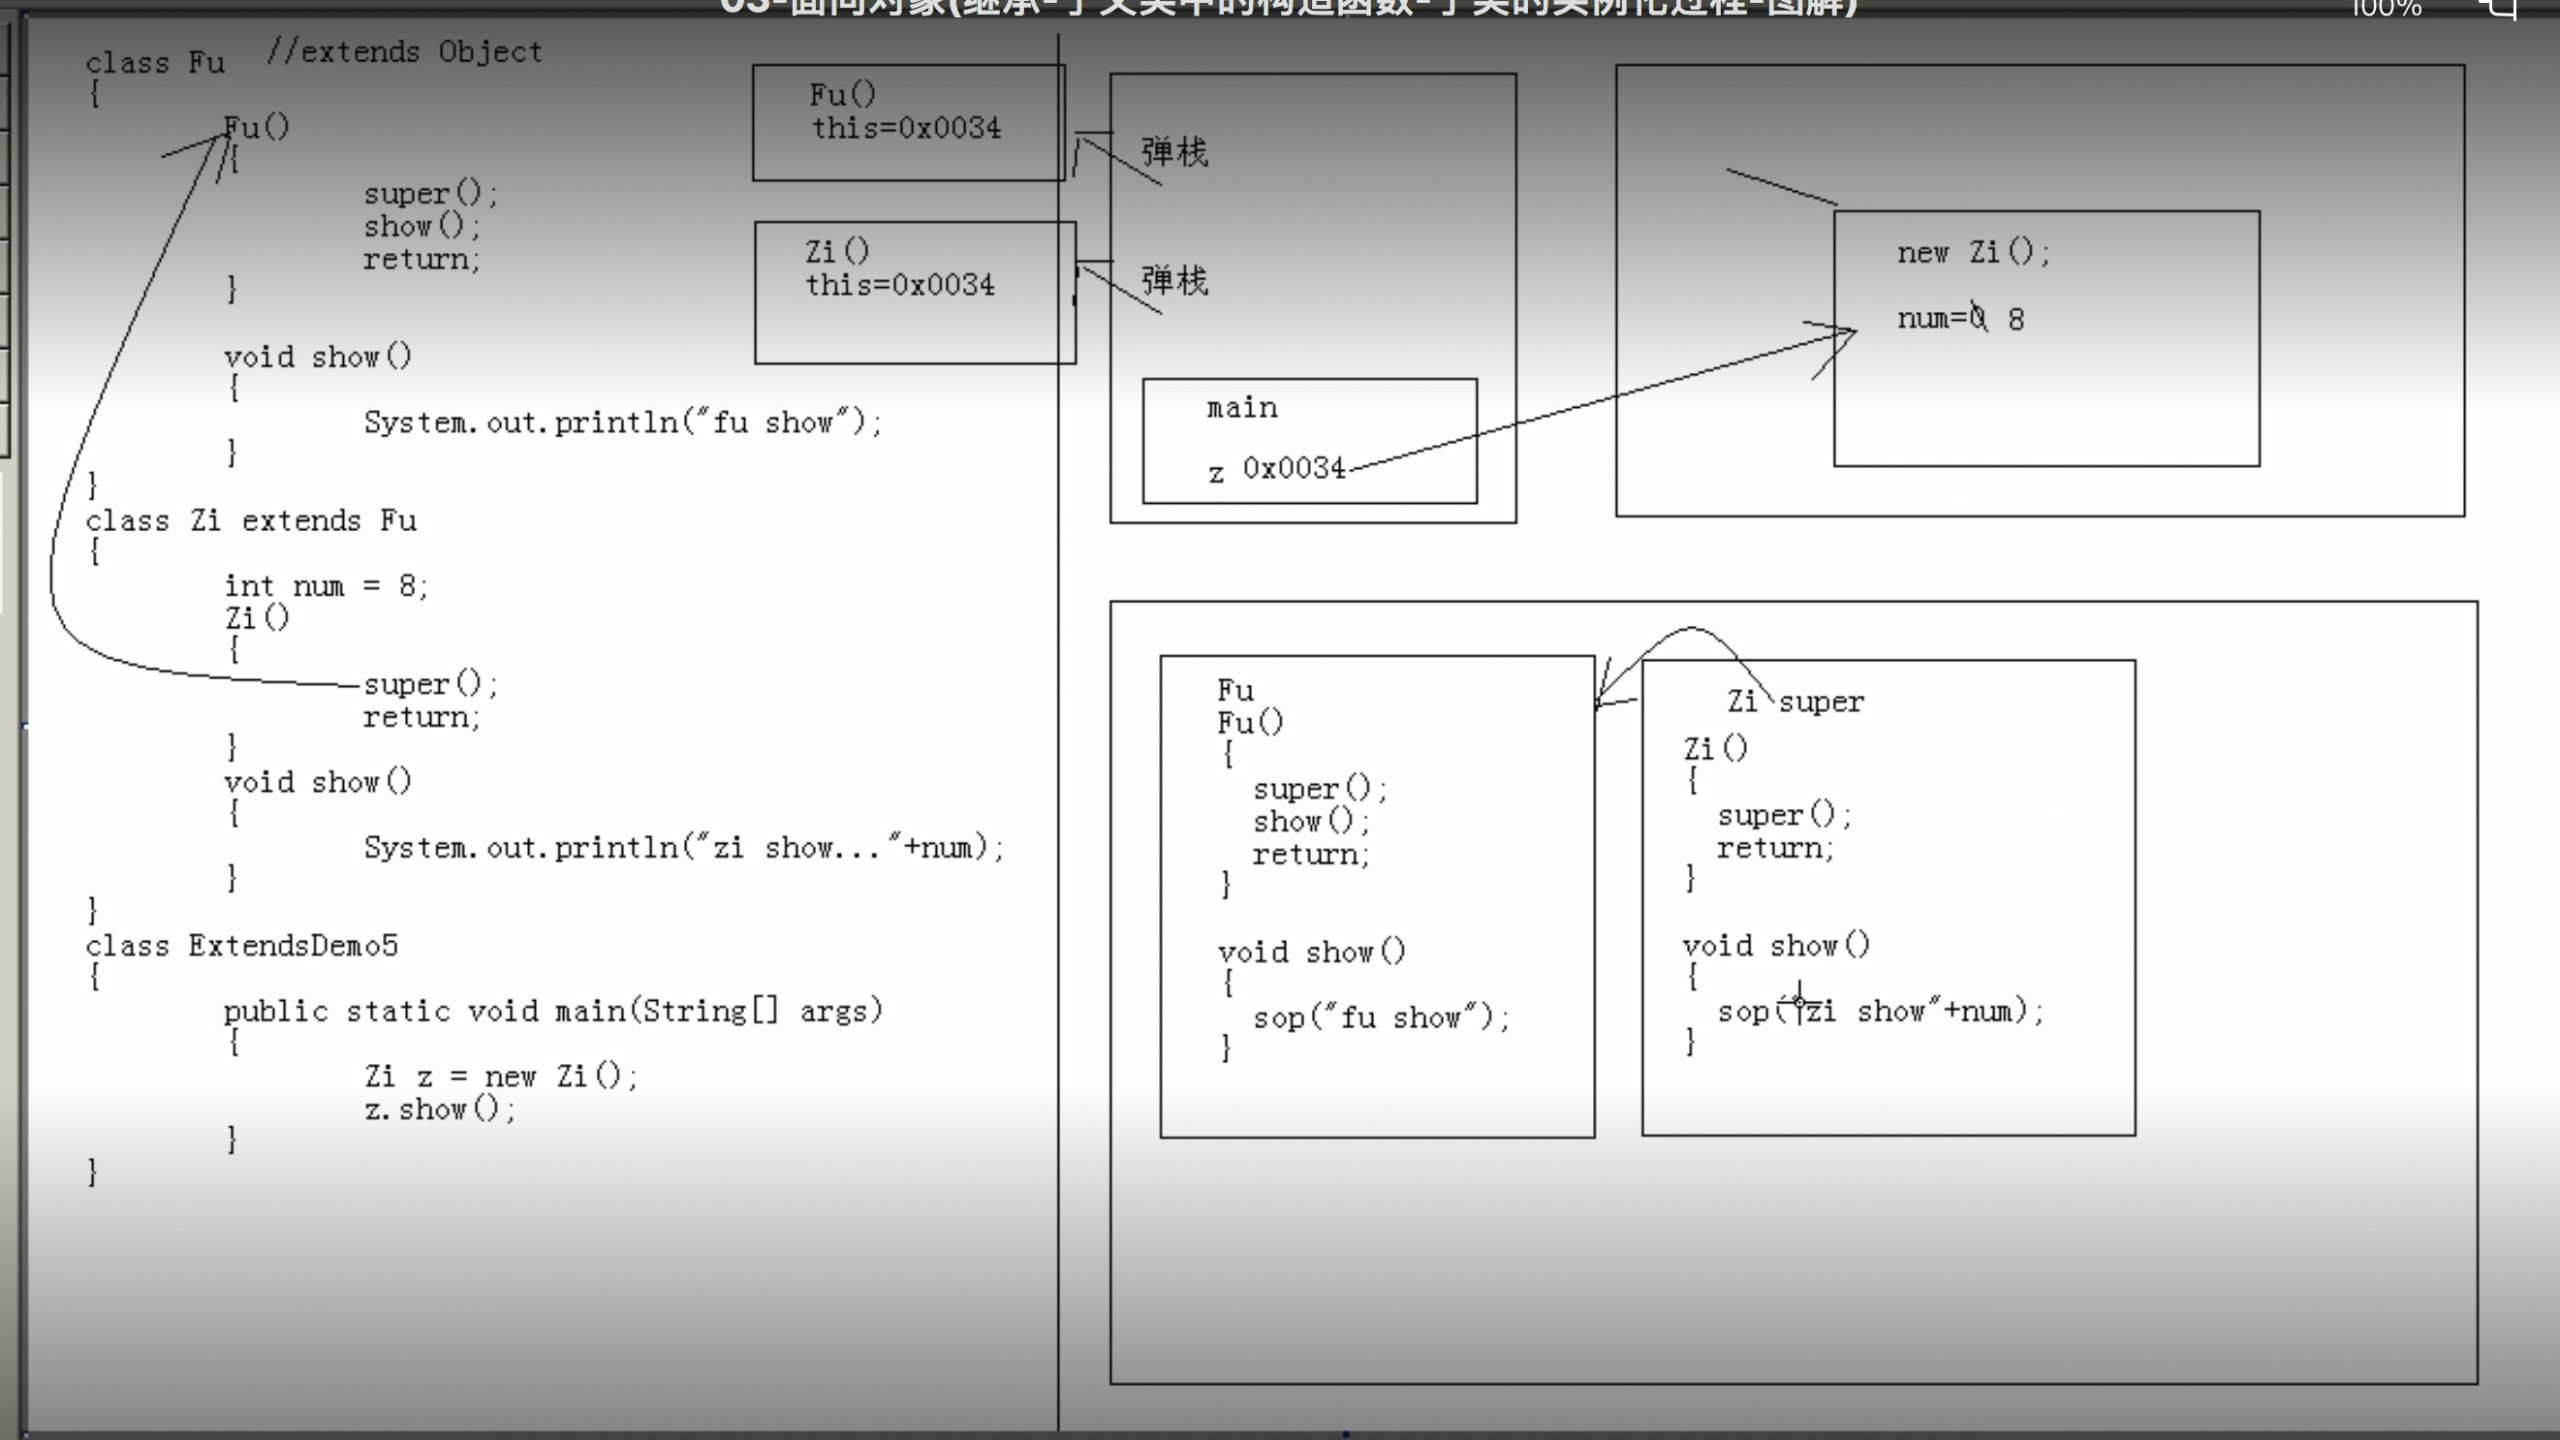Screen dimensions: 2560x1440
Task: Click the sop("zi show"+num) line
Action: point(1881,1012)
